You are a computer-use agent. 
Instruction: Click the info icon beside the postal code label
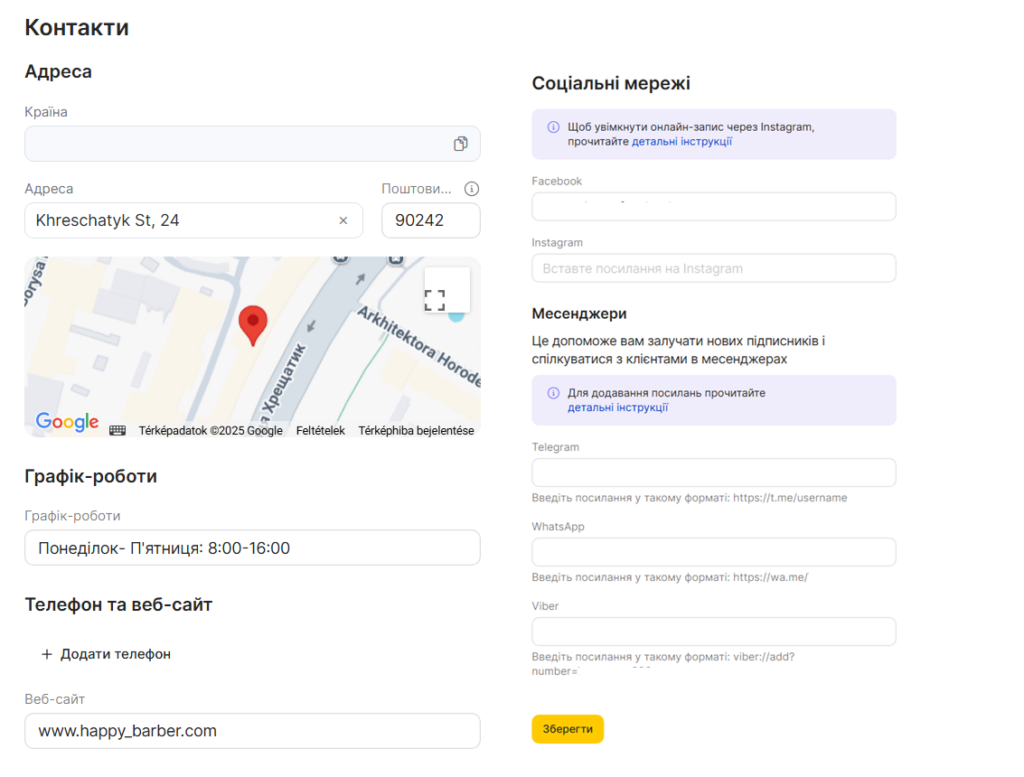click(x=472, y=189)
